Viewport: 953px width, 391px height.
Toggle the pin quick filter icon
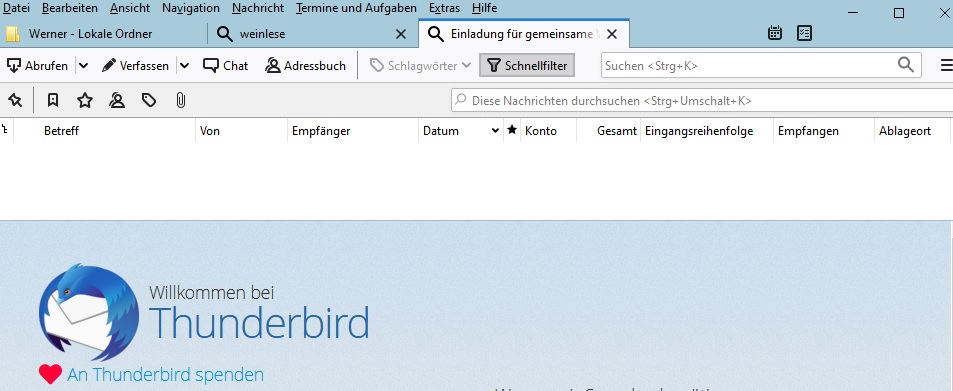pyautogui.click(x=15, y=100)
